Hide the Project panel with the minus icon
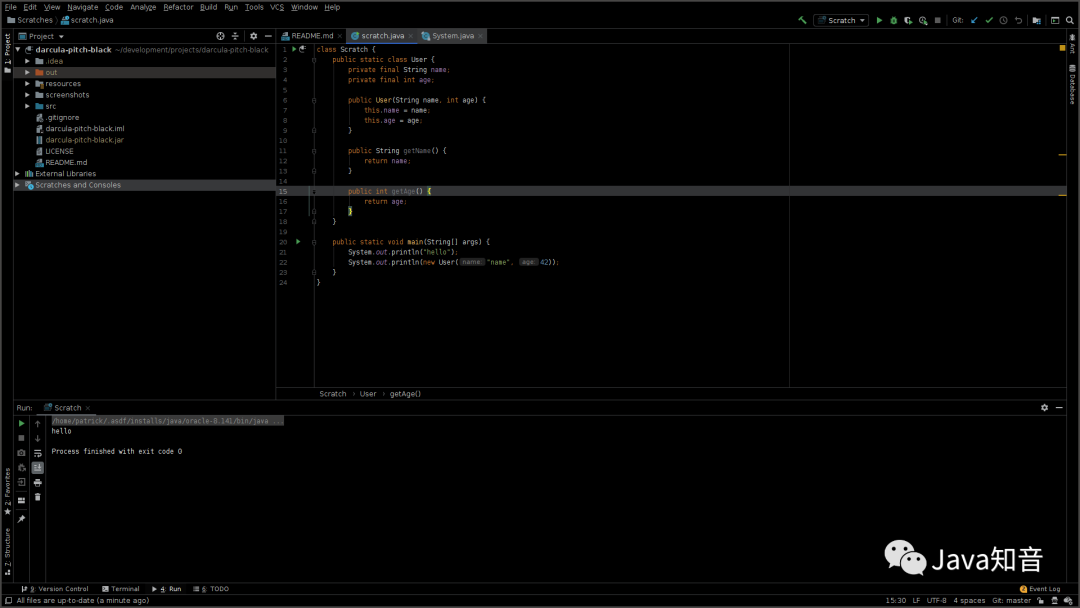Viewport: 1080px width, 608px height. [x=268, y=36]
